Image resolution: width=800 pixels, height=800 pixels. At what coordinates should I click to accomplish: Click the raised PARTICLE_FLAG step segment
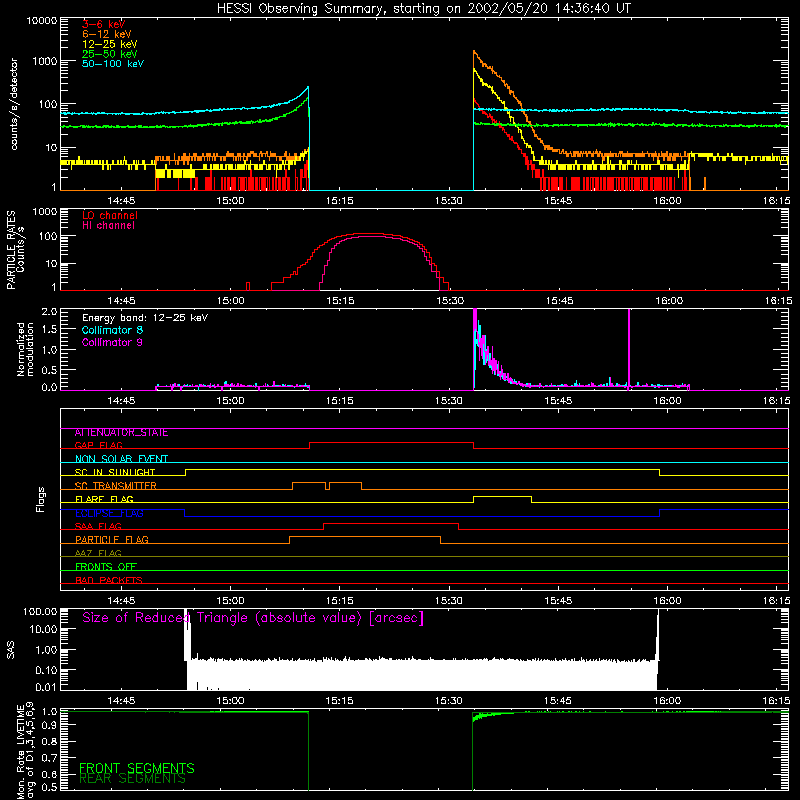365,537
